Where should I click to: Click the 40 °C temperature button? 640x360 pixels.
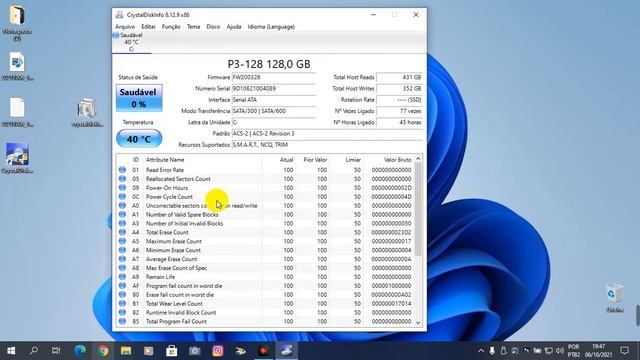(139, 139)
